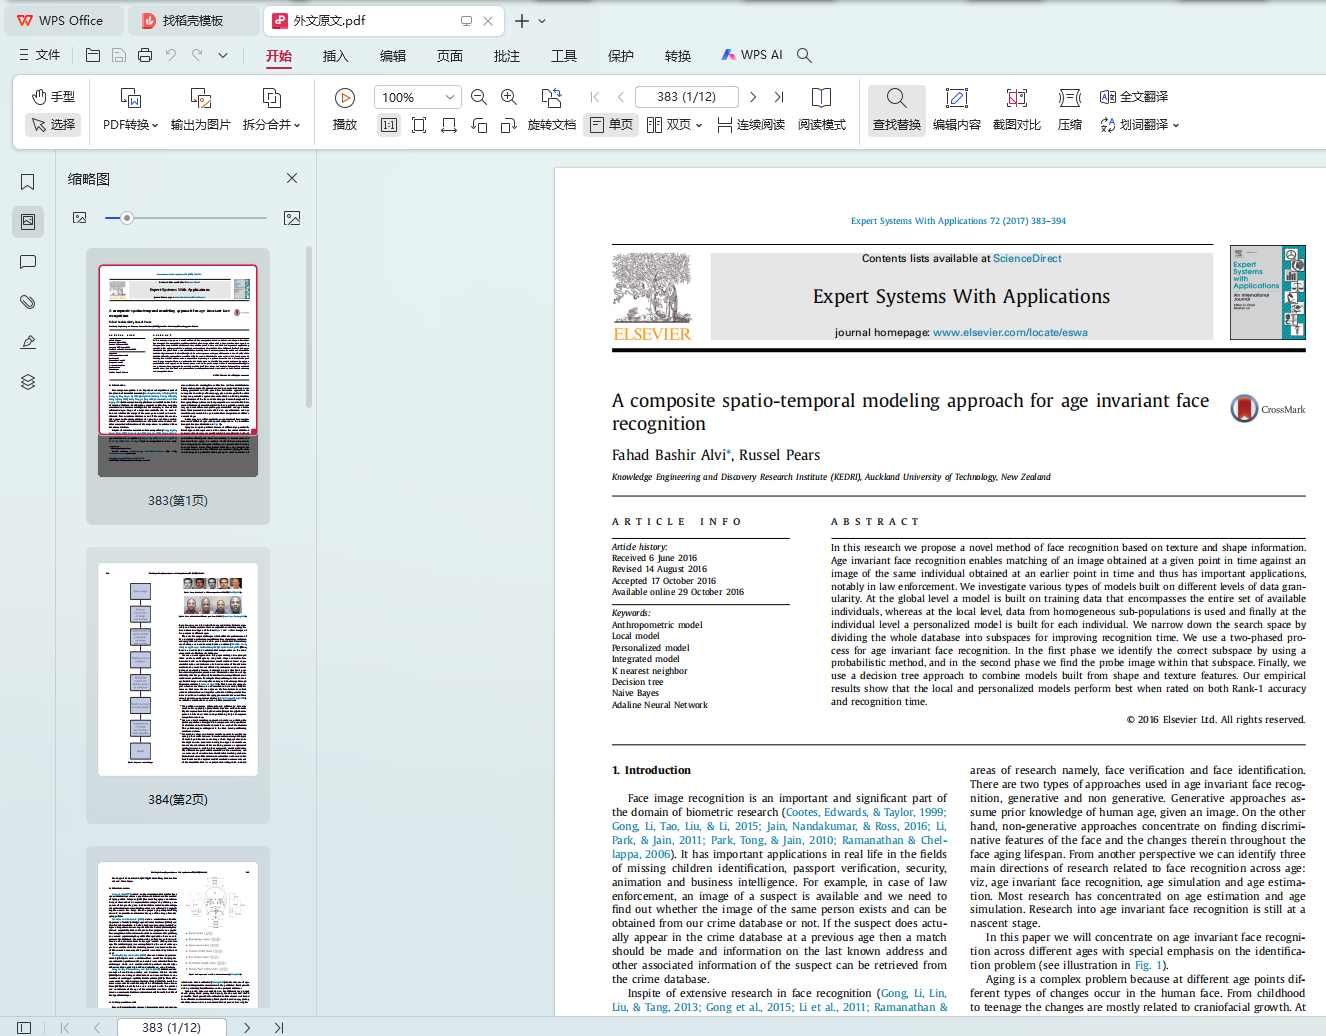The height and width of the screenshot is (1036, 1326).
Task: Open the 文件 file menu
Action: (x=40, y=55)
